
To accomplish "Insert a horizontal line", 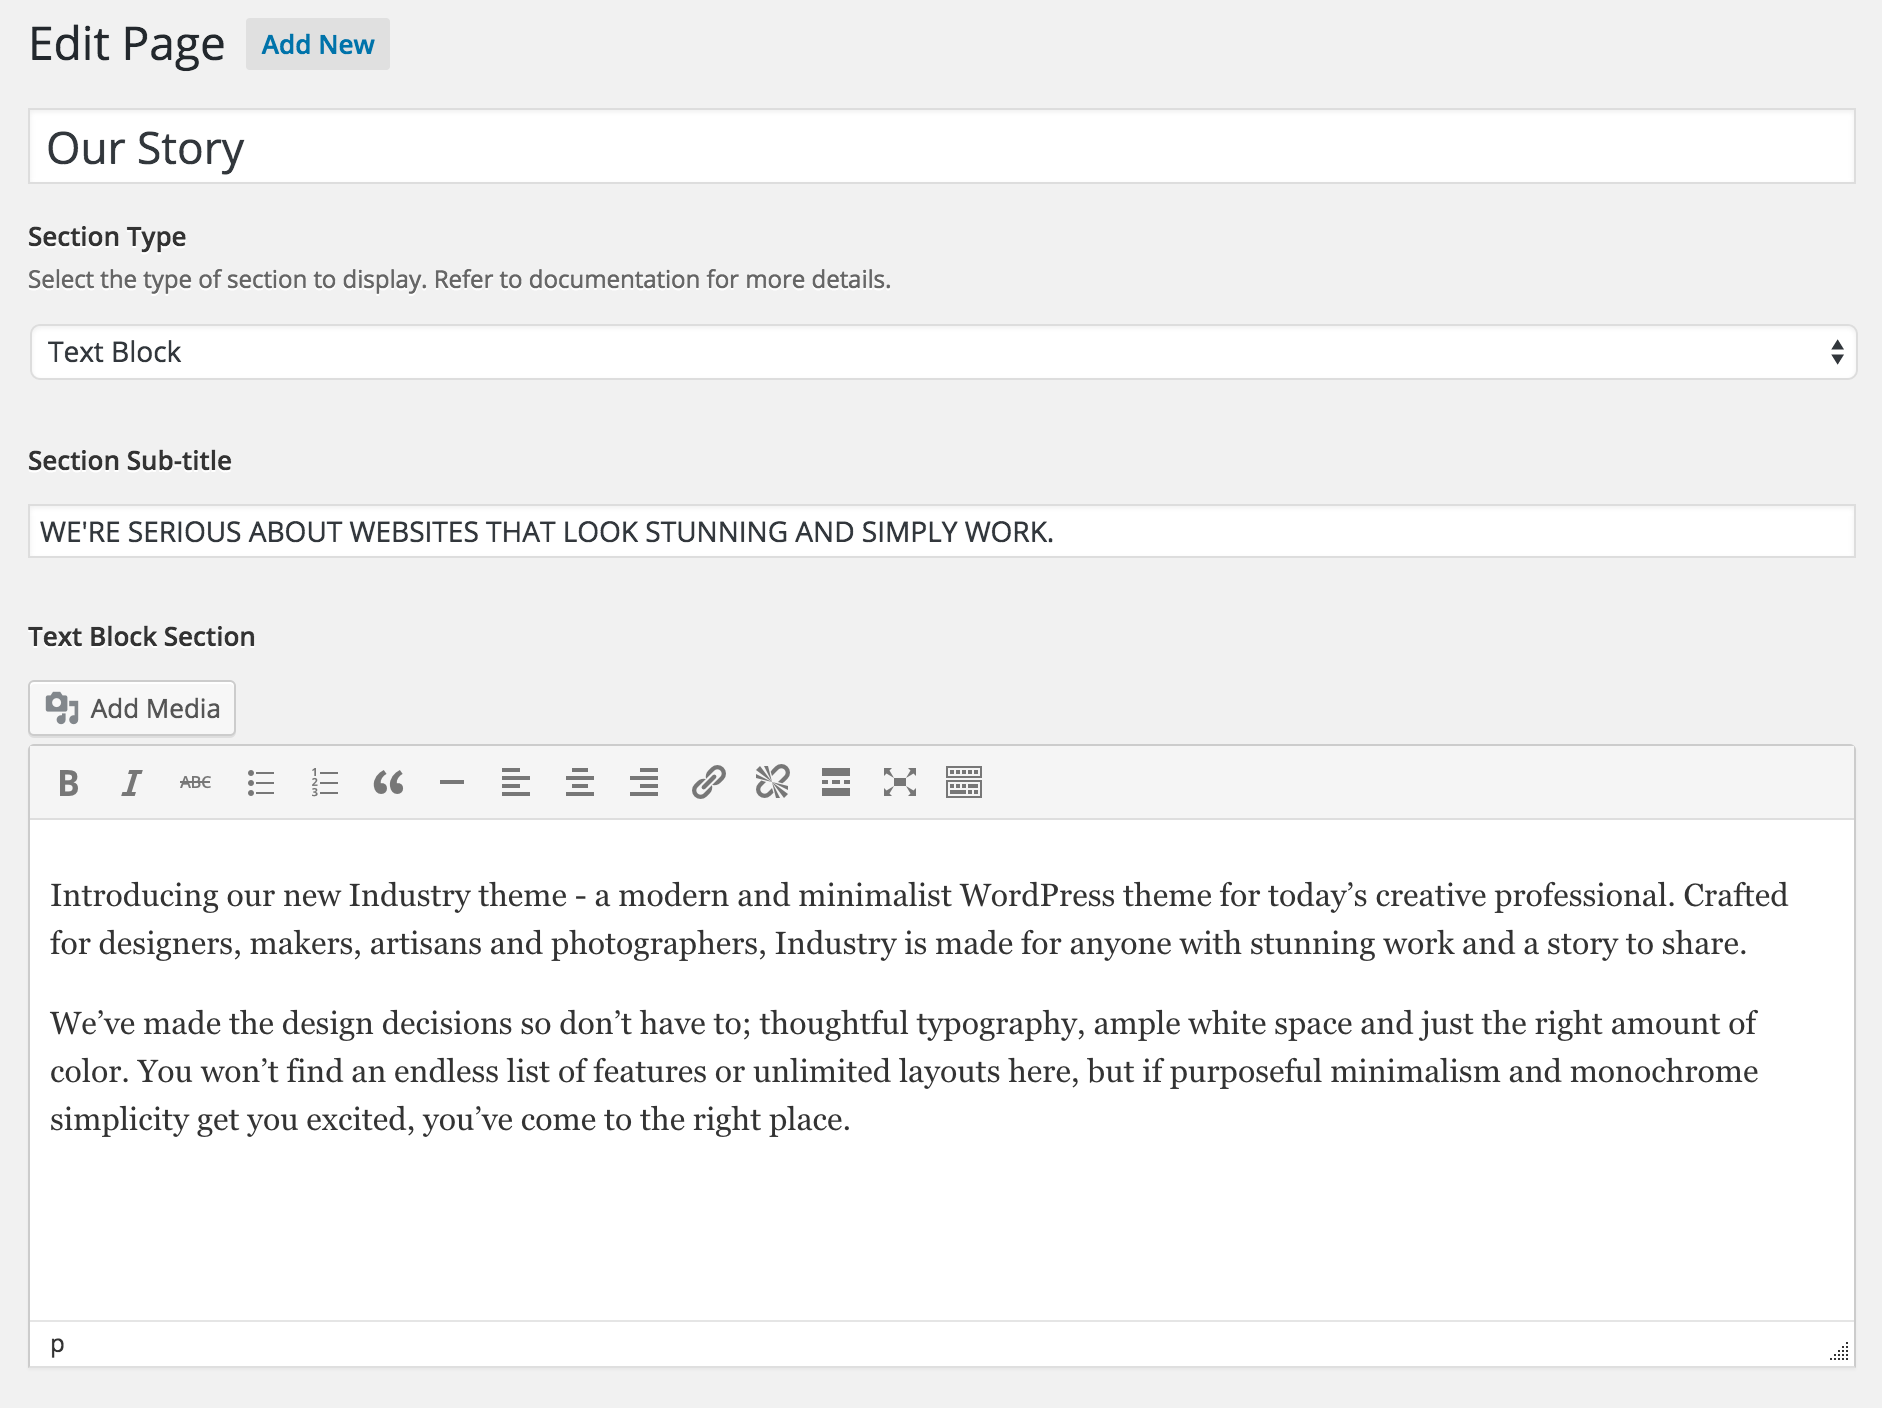I will coord(452,782).
